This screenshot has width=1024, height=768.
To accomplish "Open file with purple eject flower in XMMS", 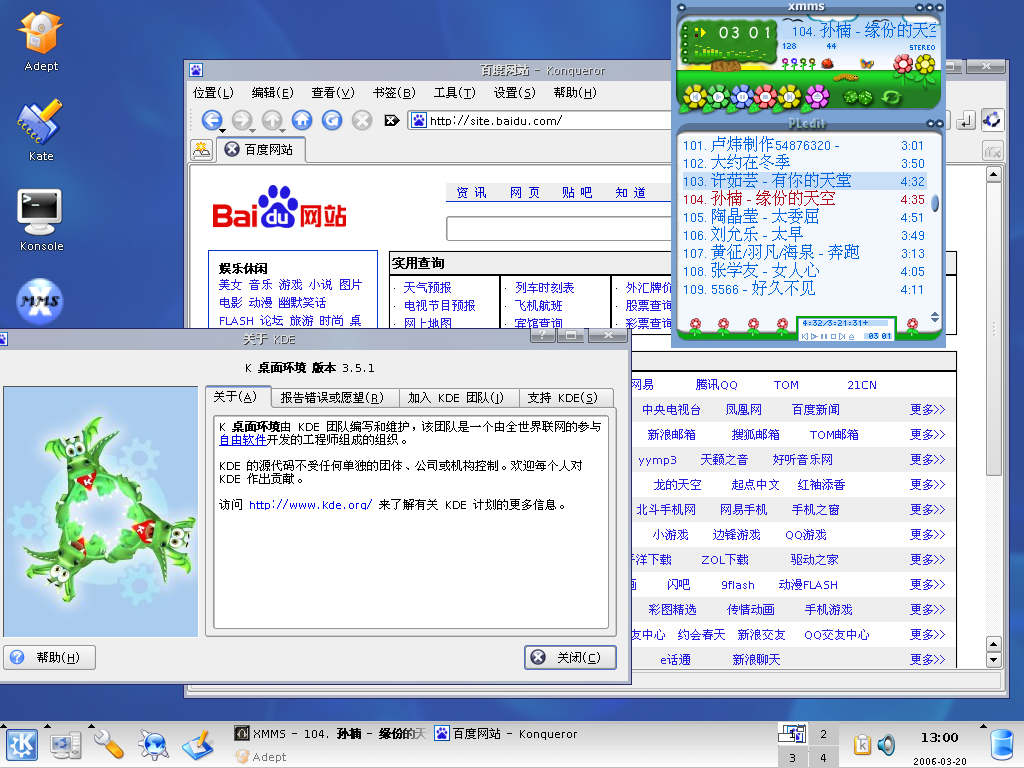I will point(817,97).
